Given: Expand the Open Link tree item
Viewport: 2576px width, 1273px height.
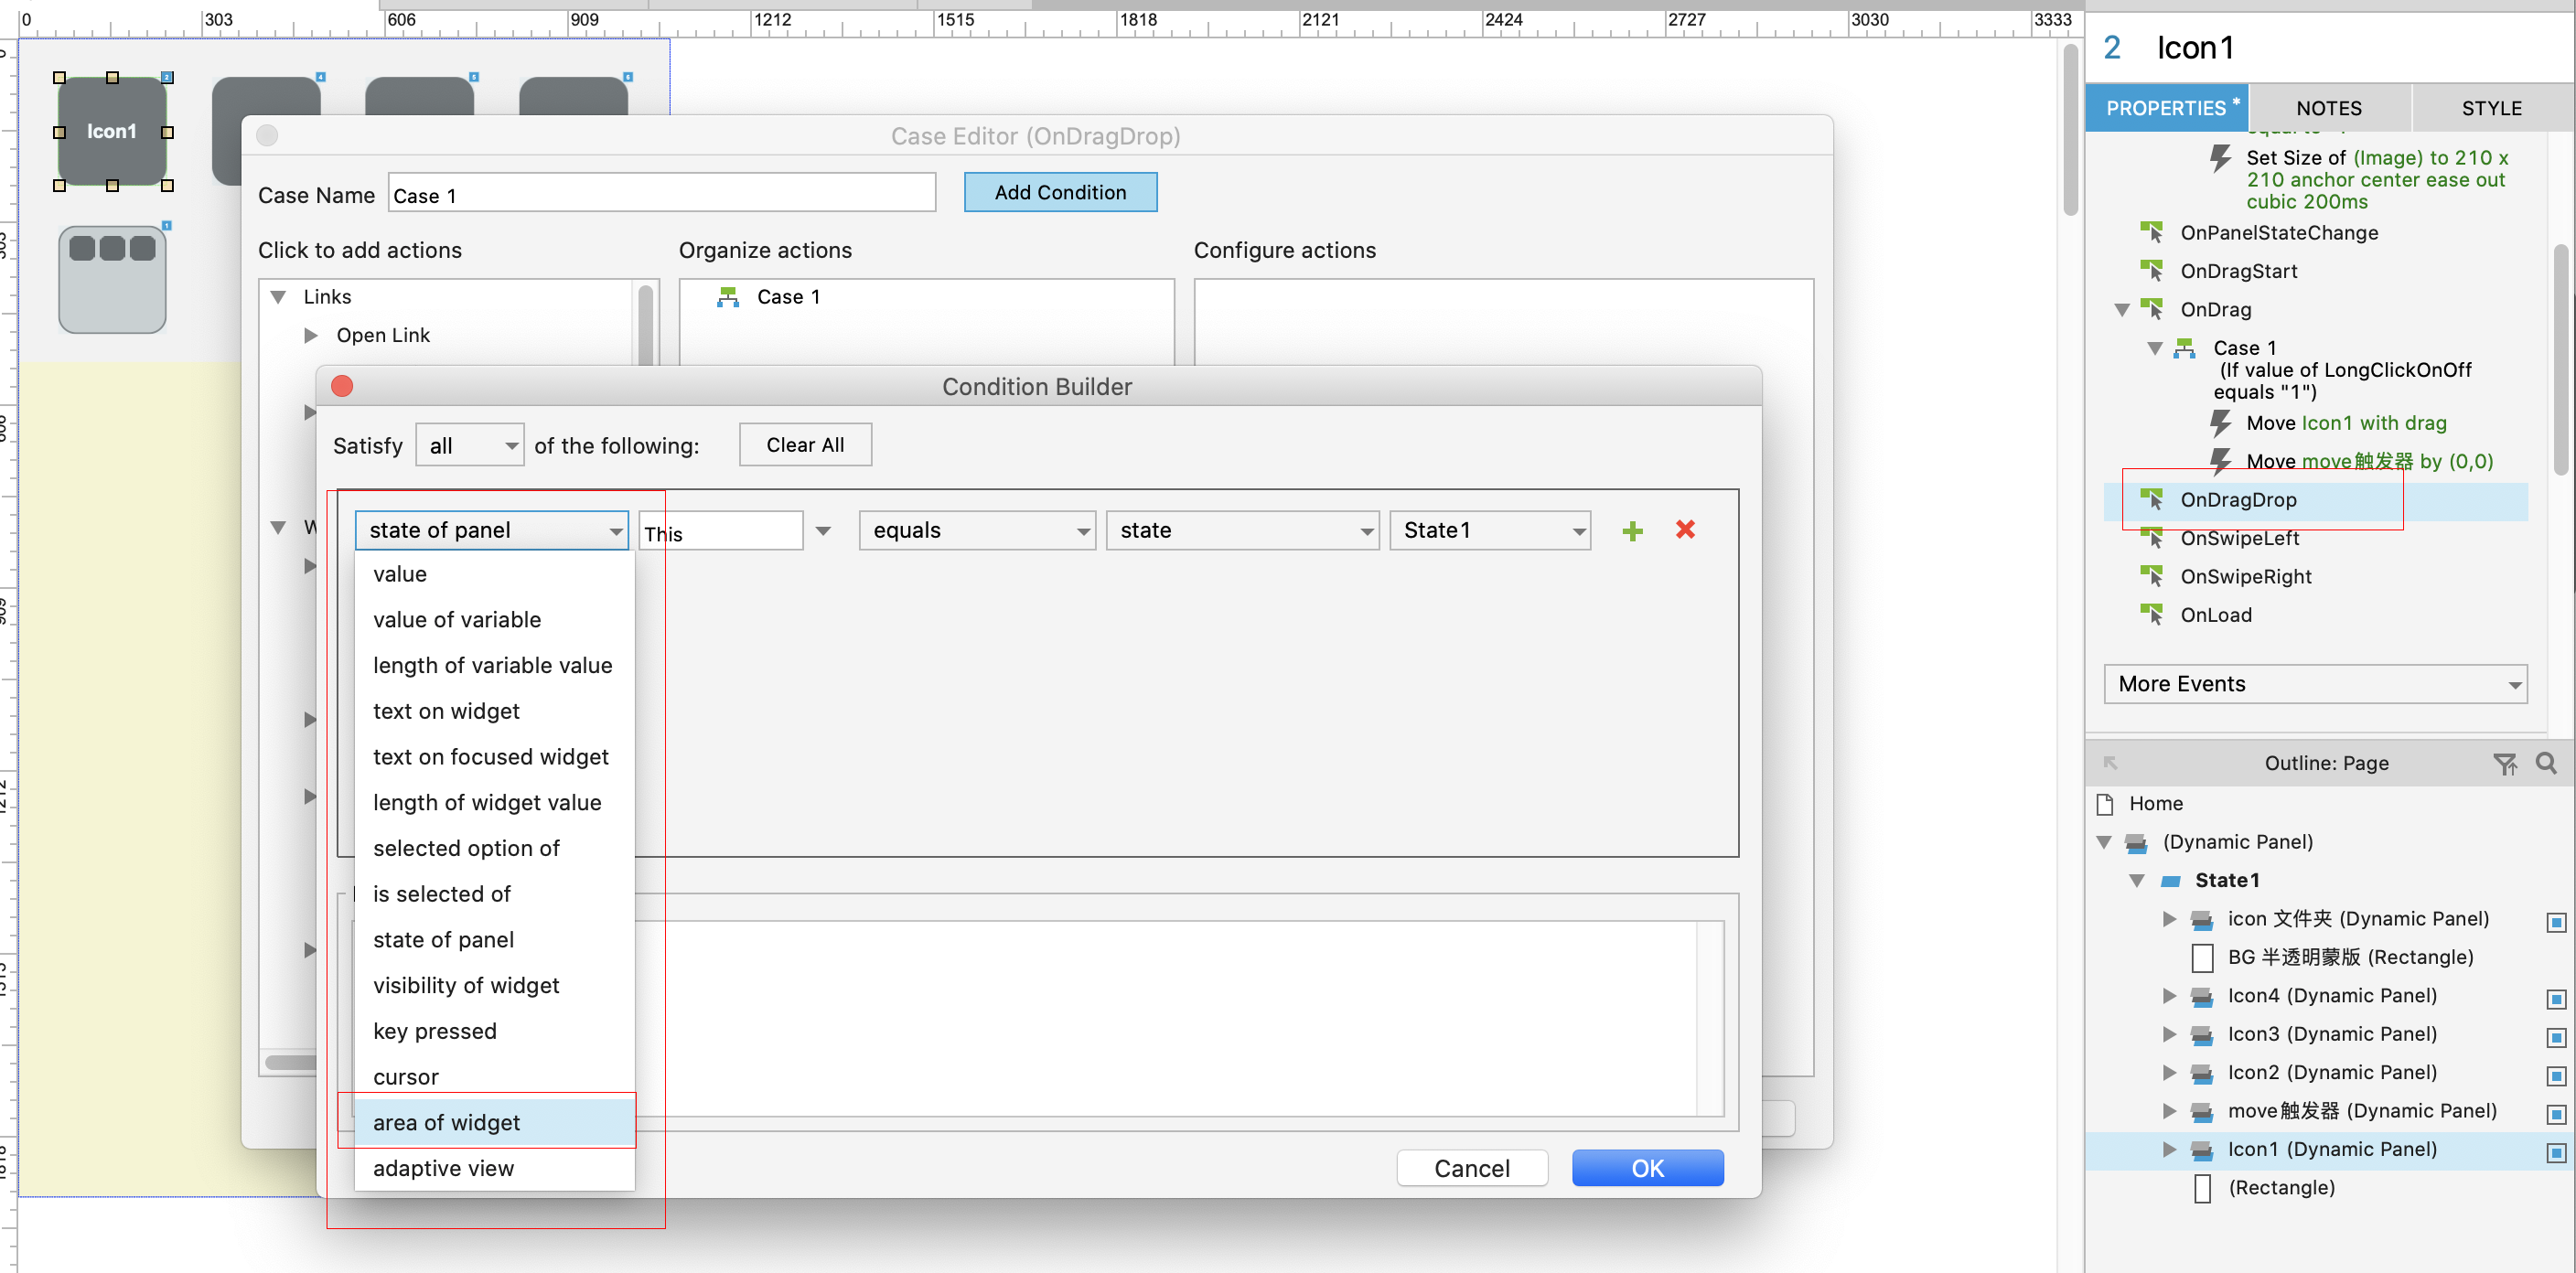Looking at the screenshot, I should tap(310, 336).
